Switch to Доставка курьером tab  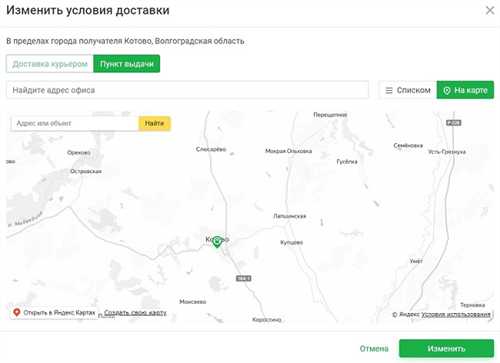click(50, 64)
